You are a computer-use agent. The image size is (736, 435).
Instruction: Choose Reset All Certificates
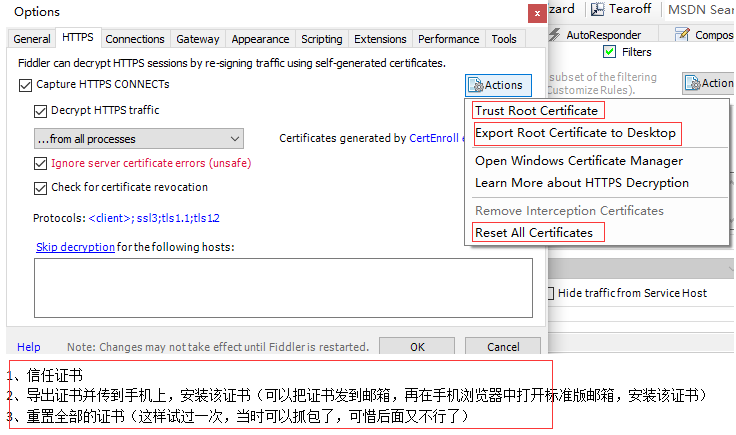point(534,233)
